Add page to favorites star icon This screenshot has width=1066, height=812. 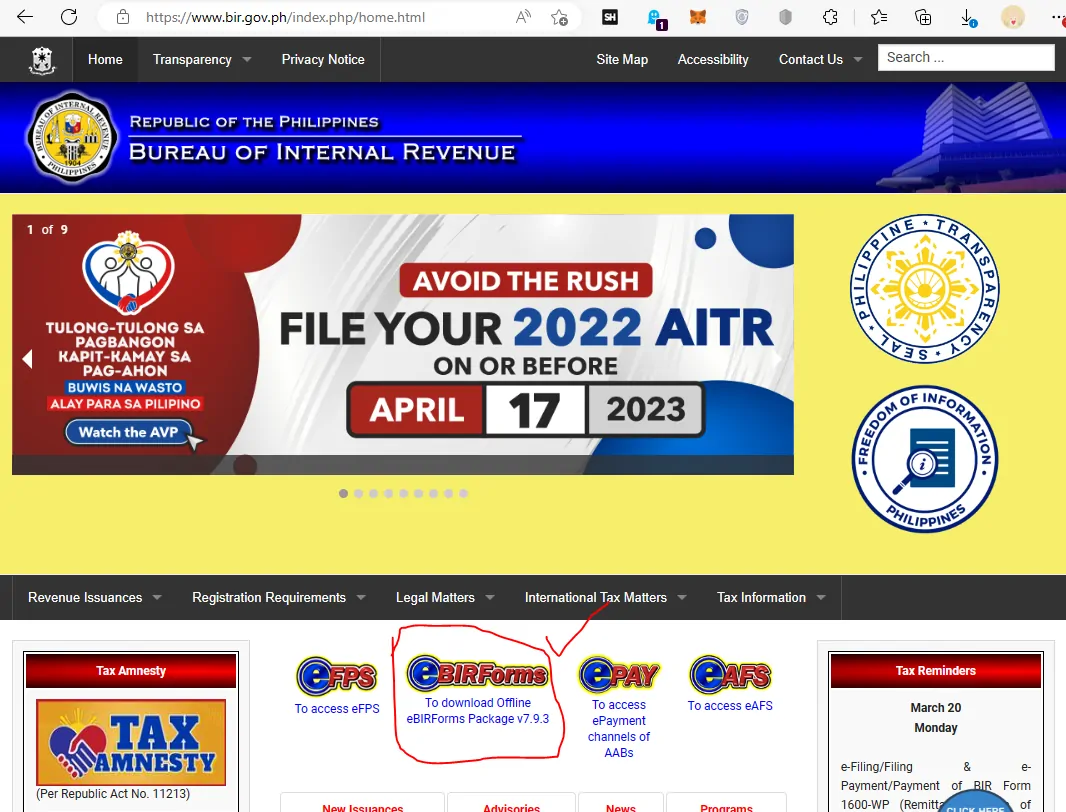559,17
